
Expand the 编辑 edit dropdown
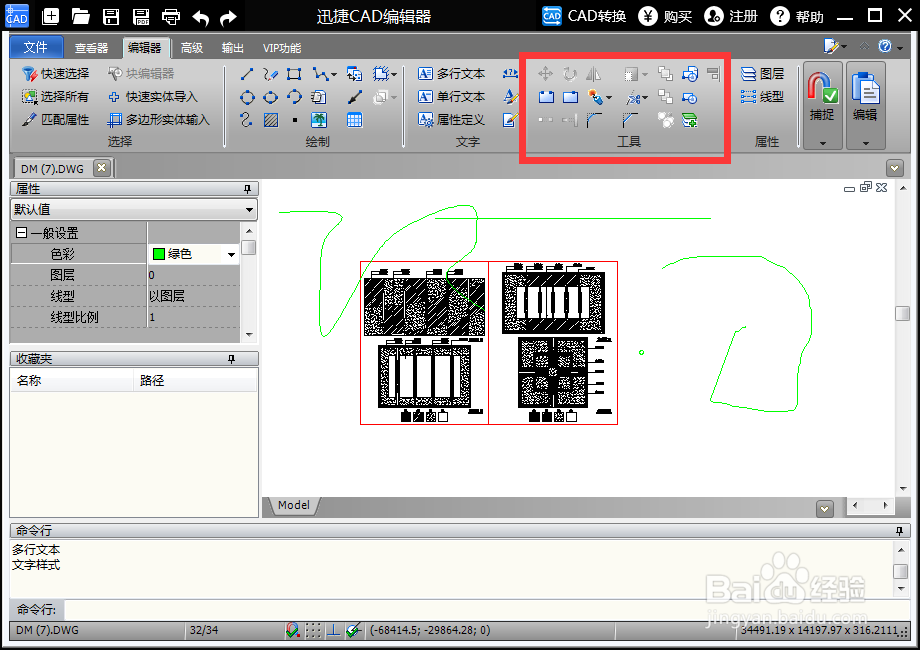coord(865,143)
